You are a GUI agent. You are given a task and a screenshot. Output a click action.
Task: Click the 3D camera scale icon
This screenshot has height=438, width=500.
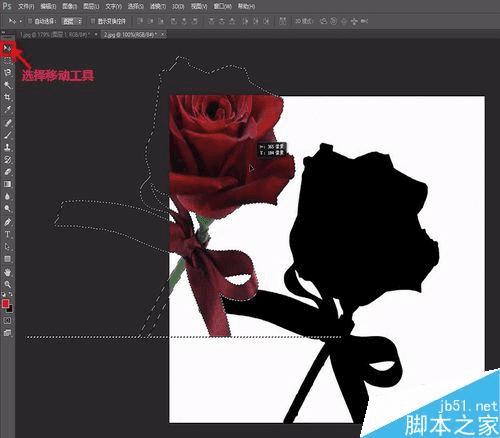364,21
